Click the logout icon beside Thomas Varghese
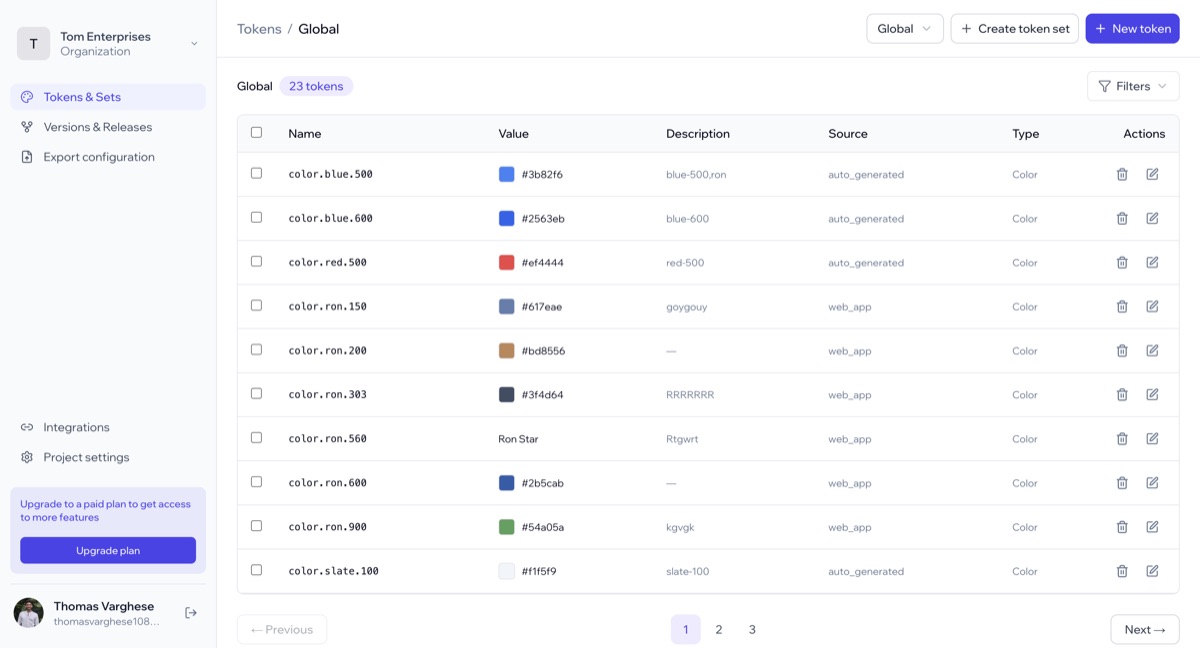 click(x=191, y=612)
